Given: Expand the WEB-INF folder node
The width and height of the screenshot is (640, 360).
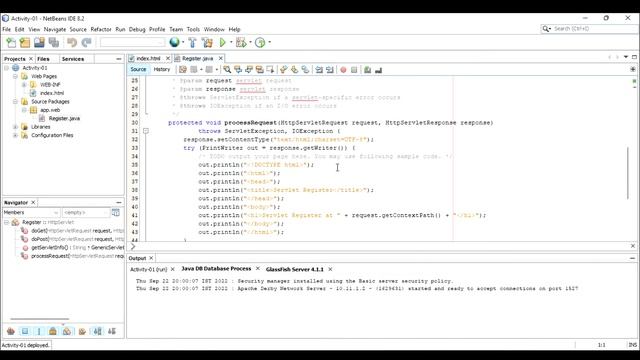Looking at the screenshot, I should (24, 84).
